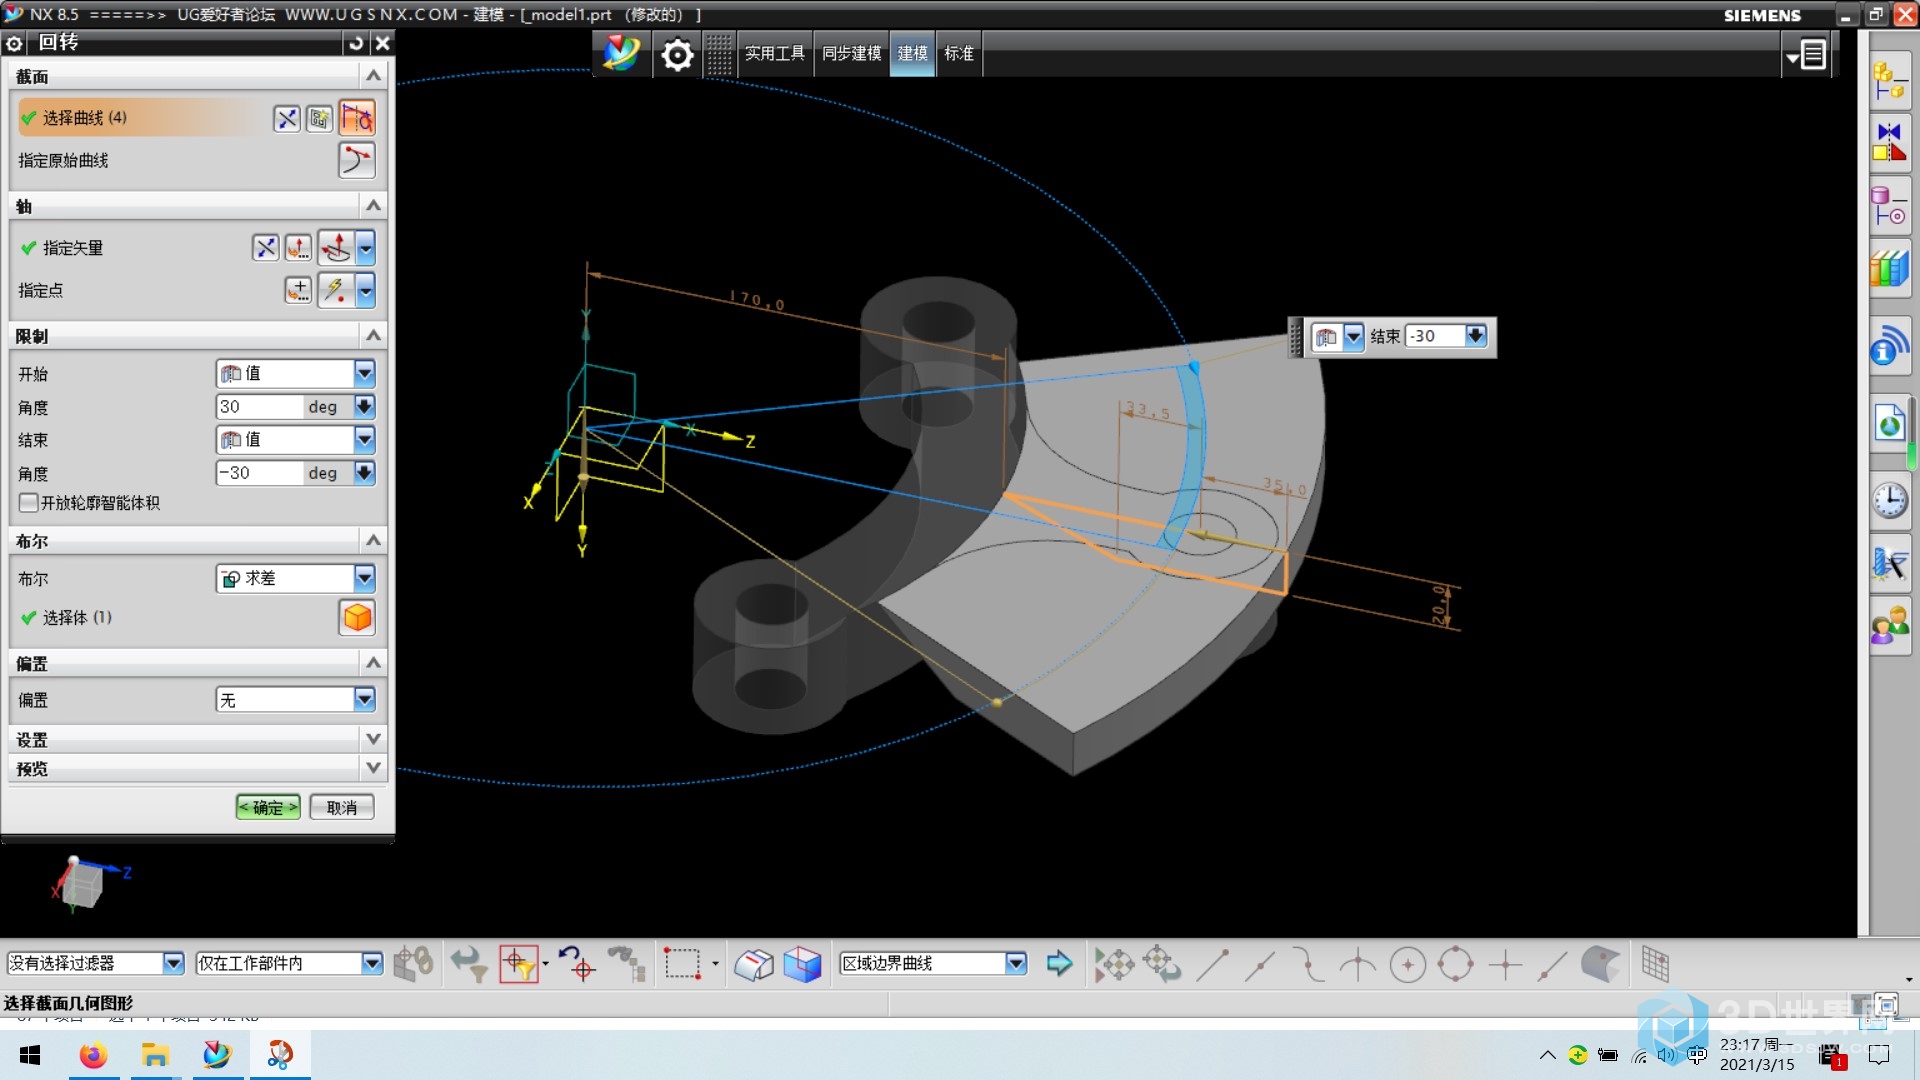Click the dotted grid icon in top toolbar
Image resolution: width=1920 pixels, height=1080 pixels.
pos(718,54)
